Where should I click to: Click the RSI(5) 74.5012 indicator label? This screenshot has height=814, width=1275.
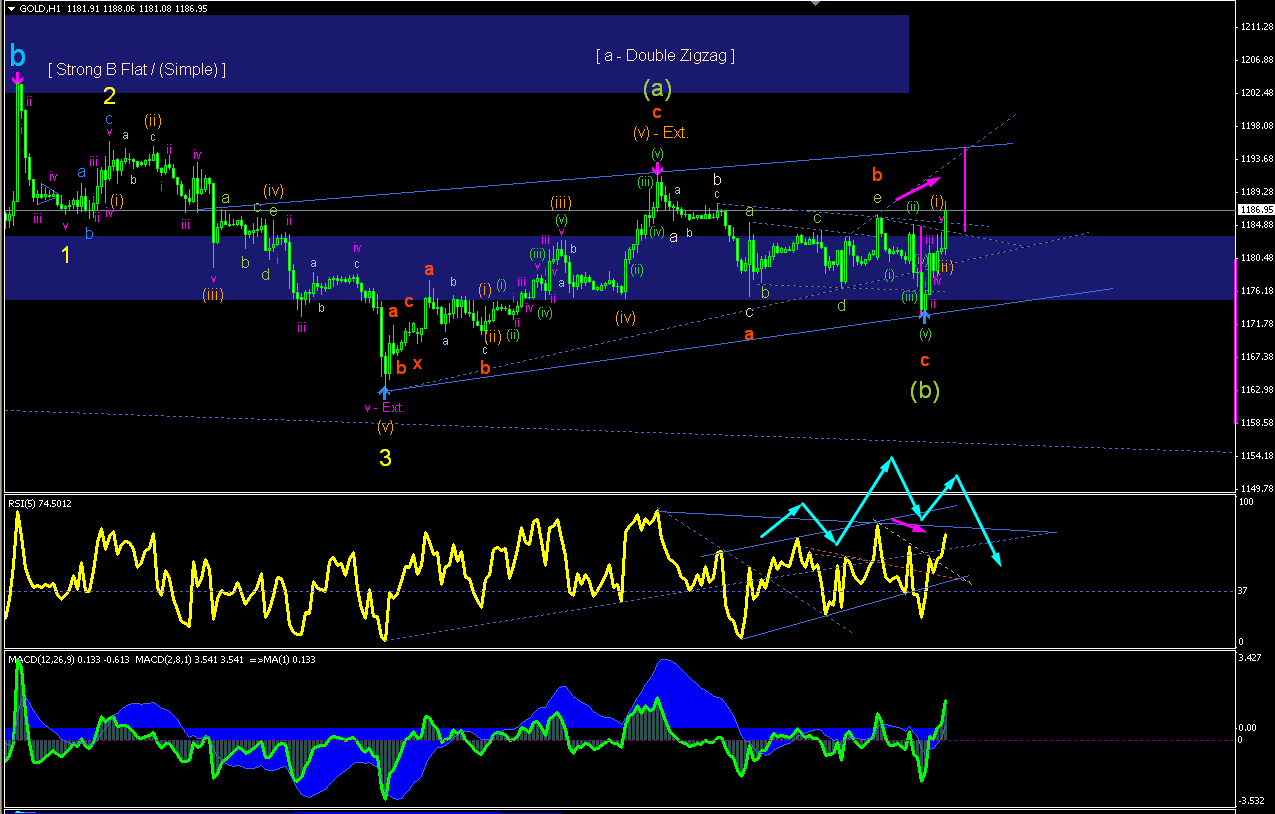(41, 503)
